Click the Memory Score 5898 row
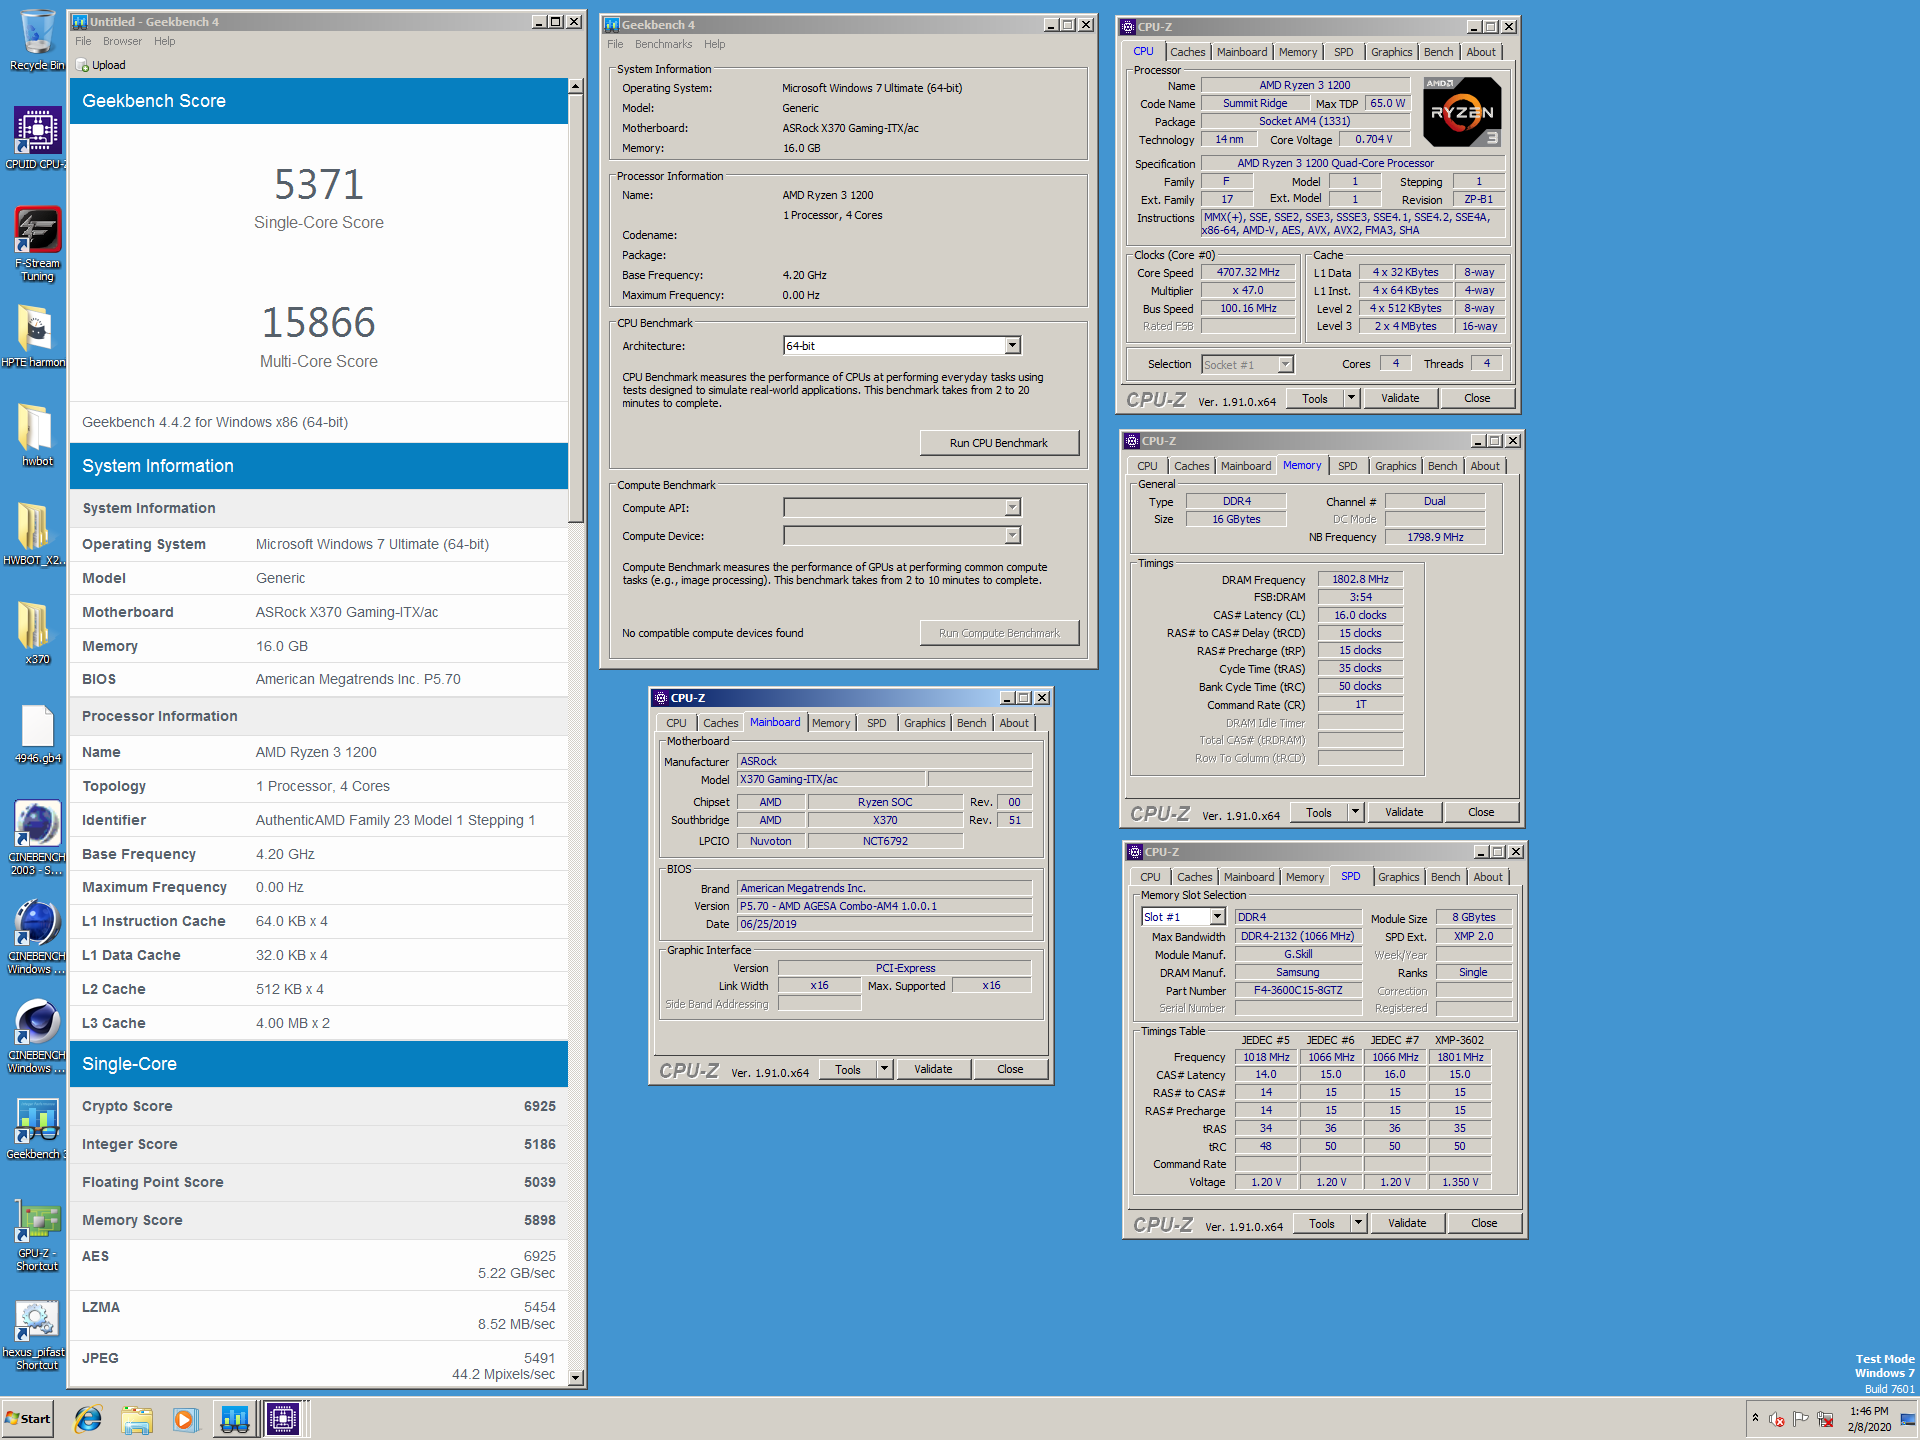Viewport: 1920px width, 1440px height. pos(319,1220)
